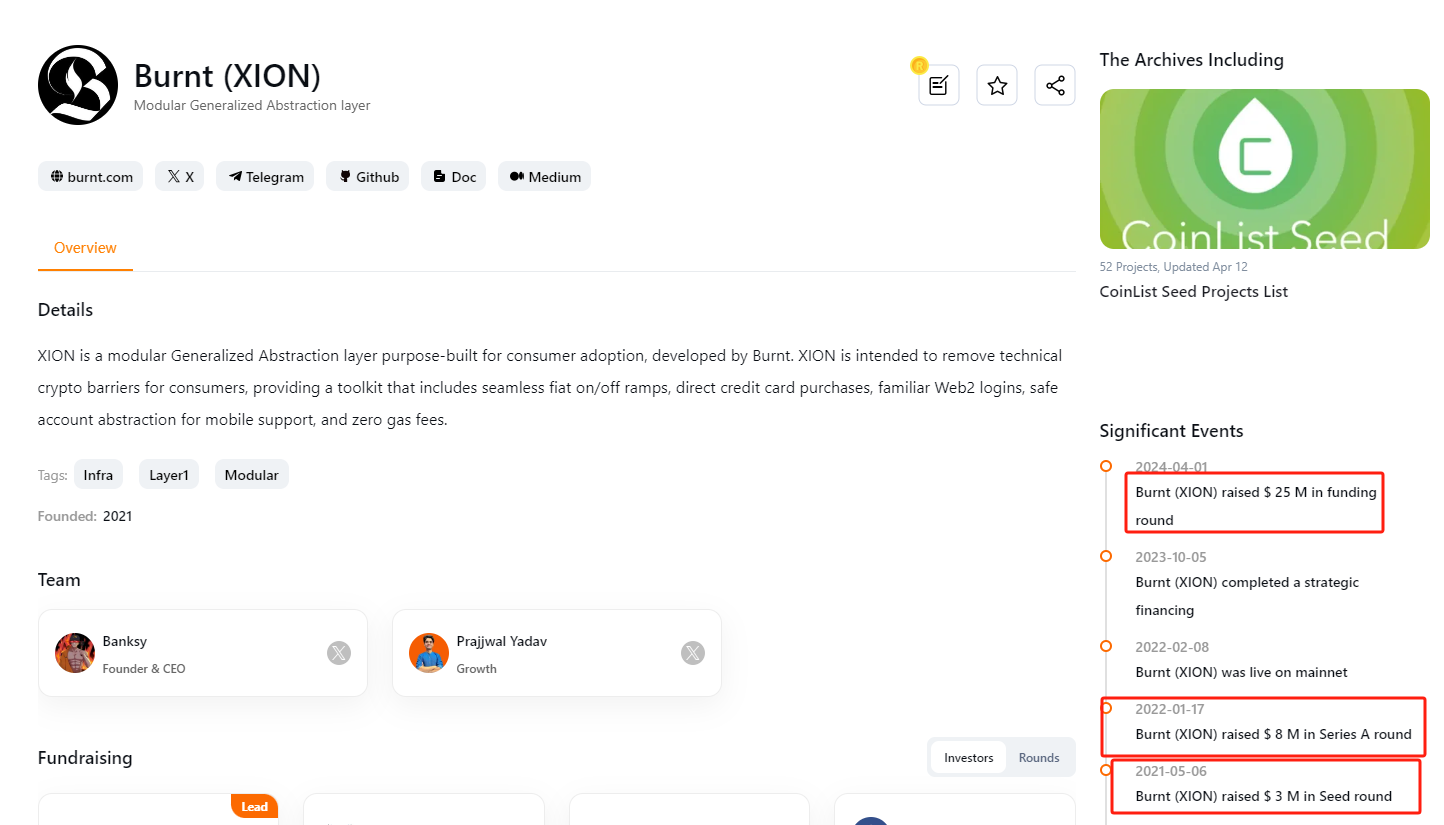
Task: Click the 52 Projects, Updated Apr 12 text
Action: point(1173,267)
